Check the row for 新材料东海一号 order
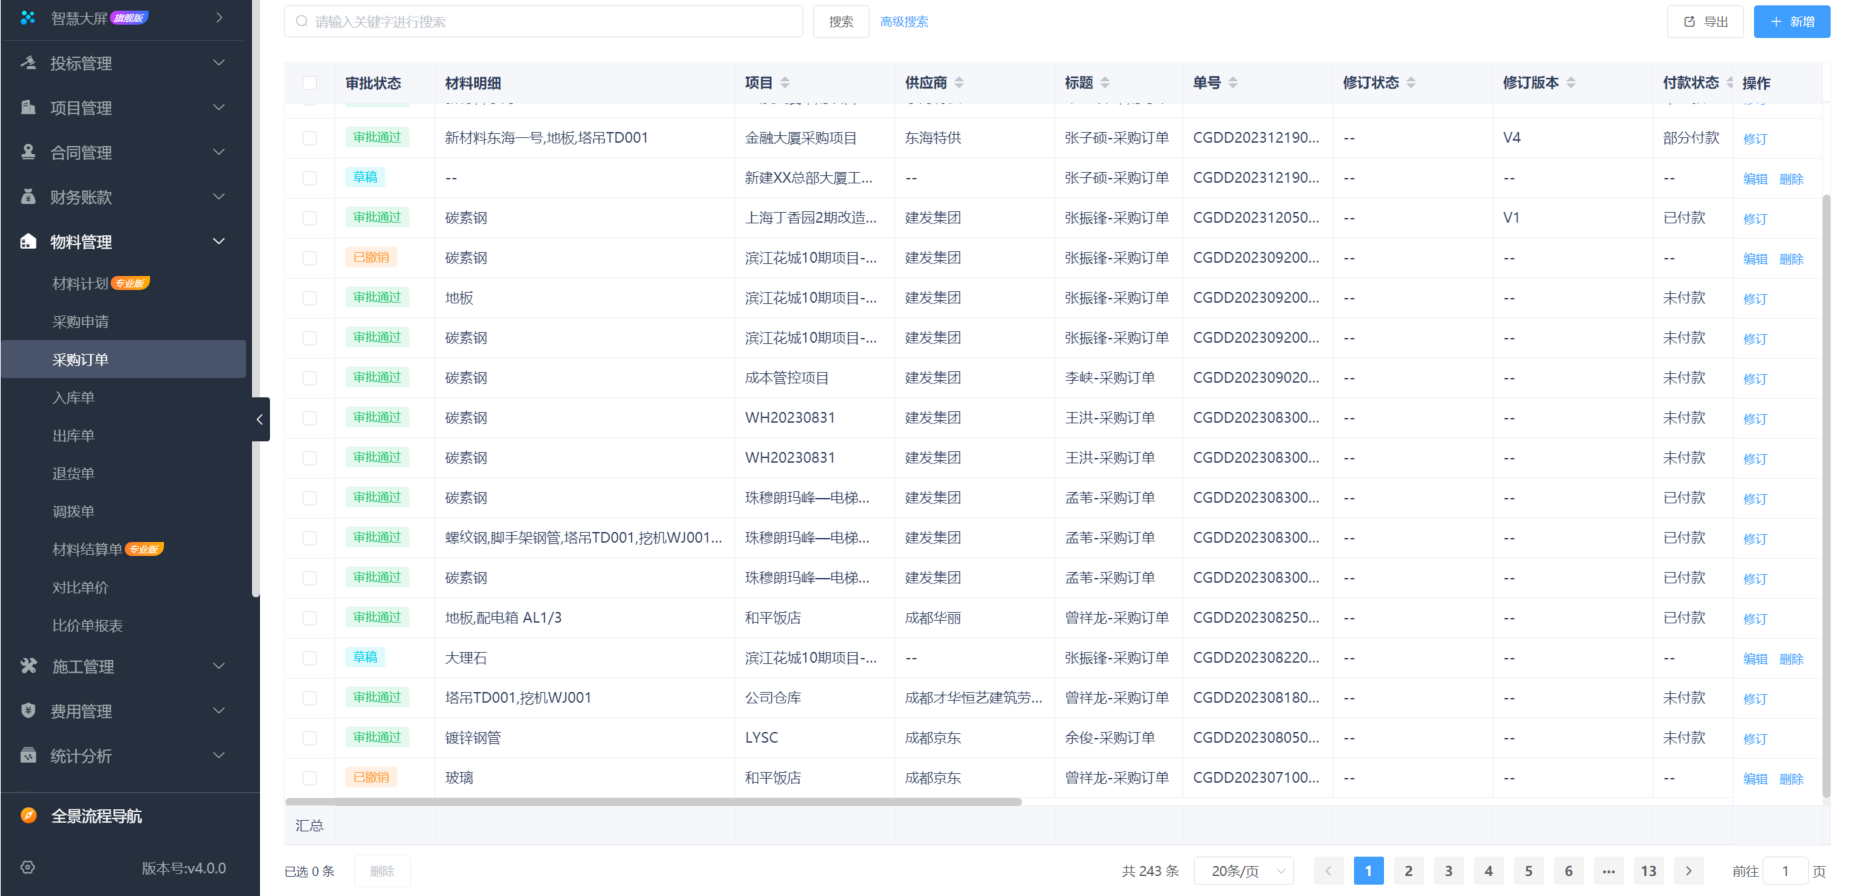1854x896 pixels. (310, 138)
